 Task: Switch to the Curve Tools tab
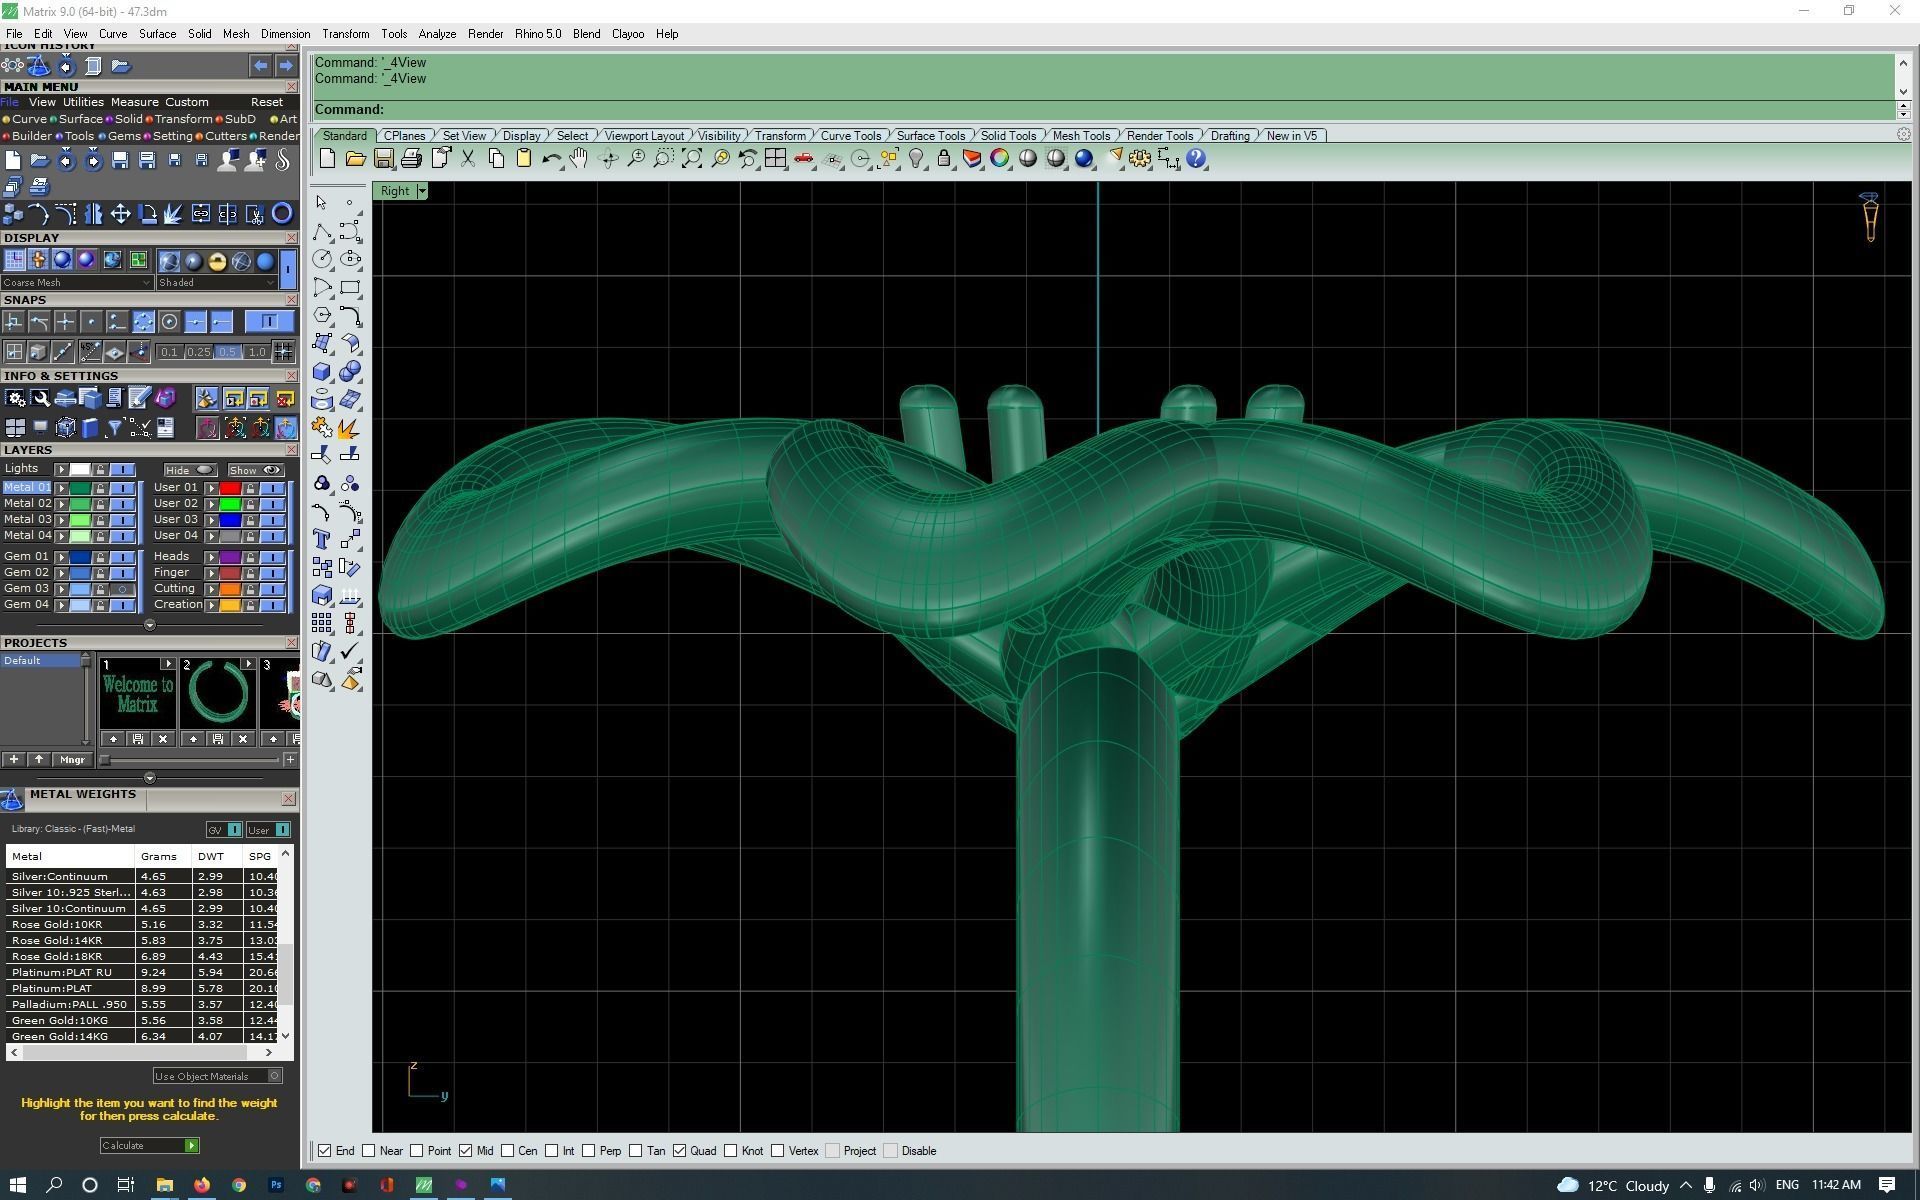pos(851,136)
